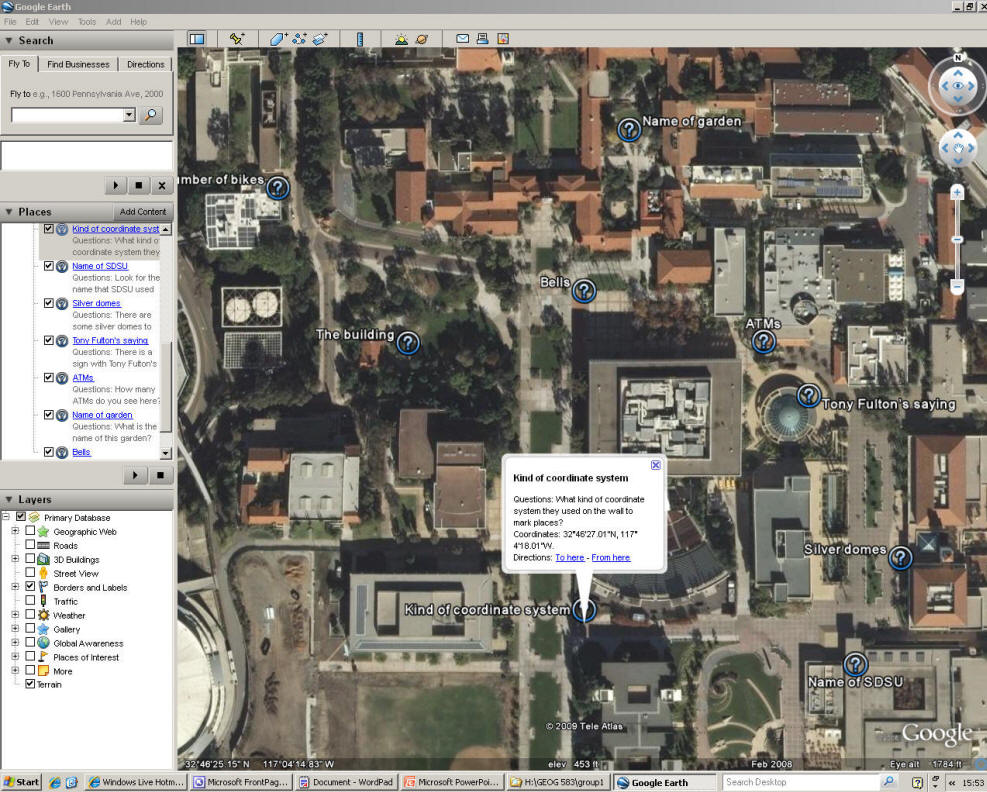
Task: Play tour button under Places list
Action: click(x=135, y=475)
